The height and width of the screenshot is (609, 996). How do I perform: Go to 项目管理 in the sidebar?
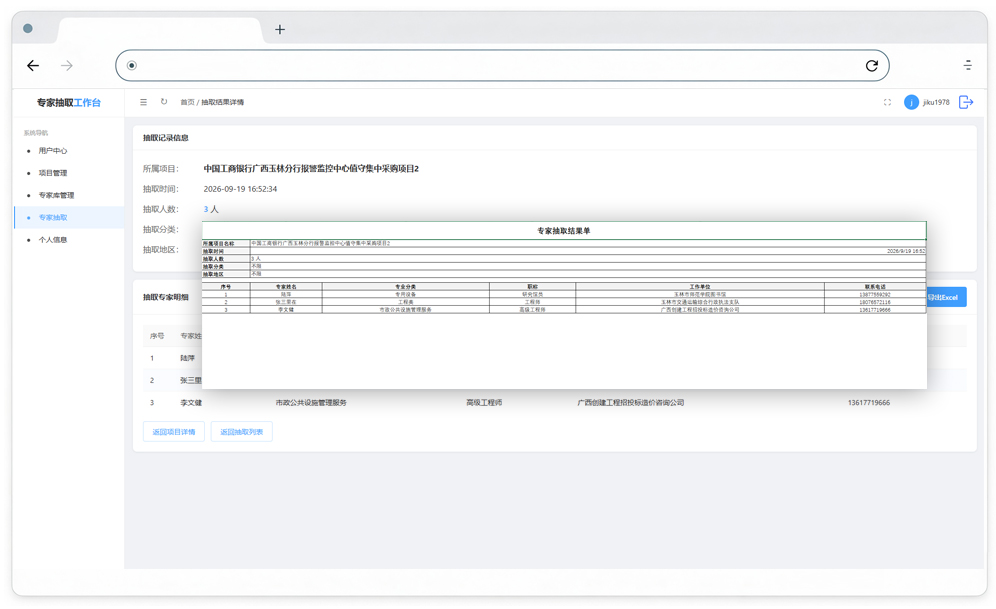tap(53, 173)
